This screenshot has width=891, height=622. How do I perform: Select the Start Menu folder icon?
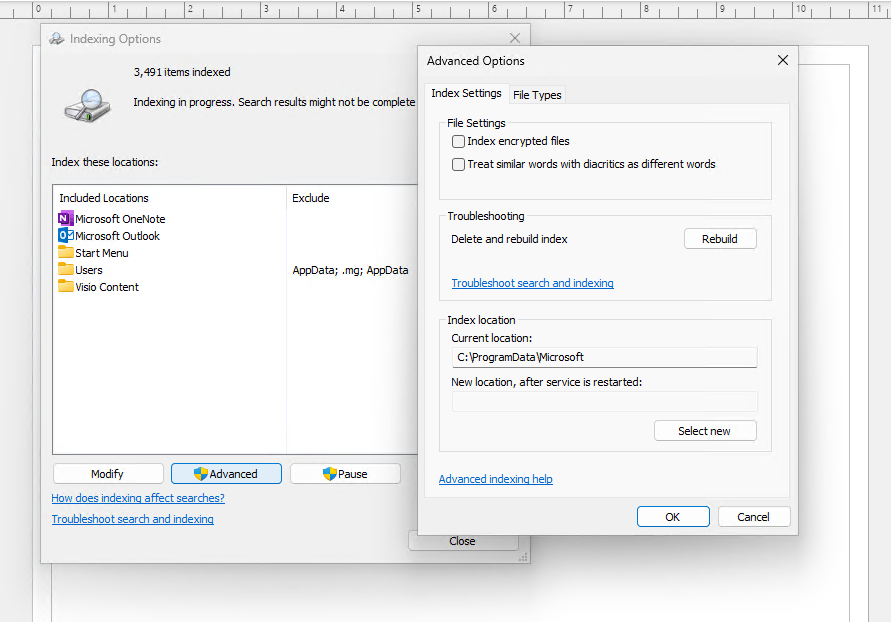[x=66, y=252]
